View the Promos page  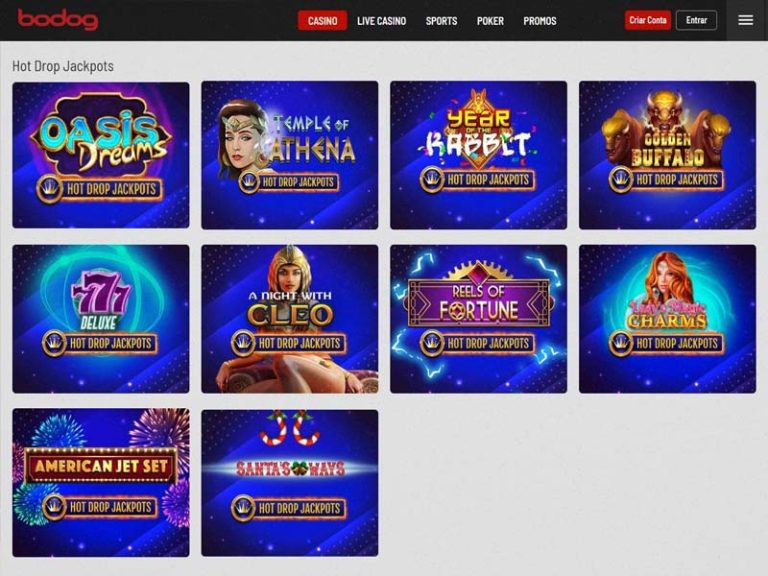pos(540,21)
